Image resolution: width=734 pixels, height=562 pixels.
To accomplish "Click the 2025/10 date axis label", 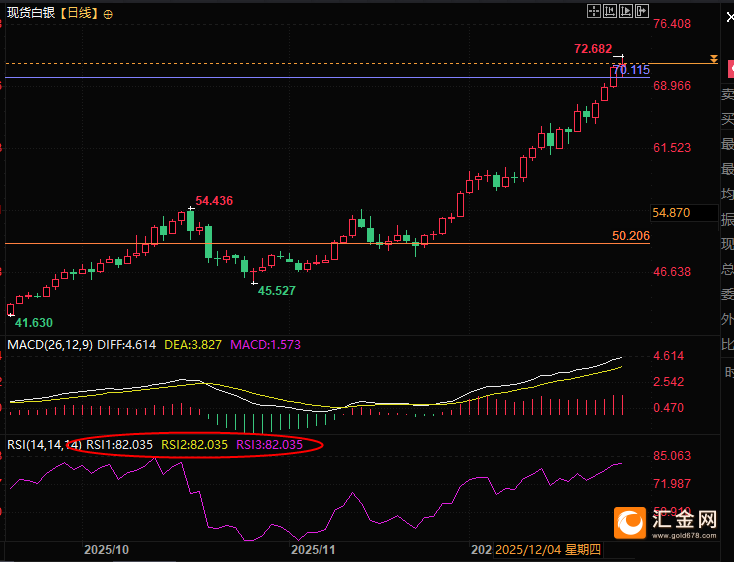I will point(106,549).
